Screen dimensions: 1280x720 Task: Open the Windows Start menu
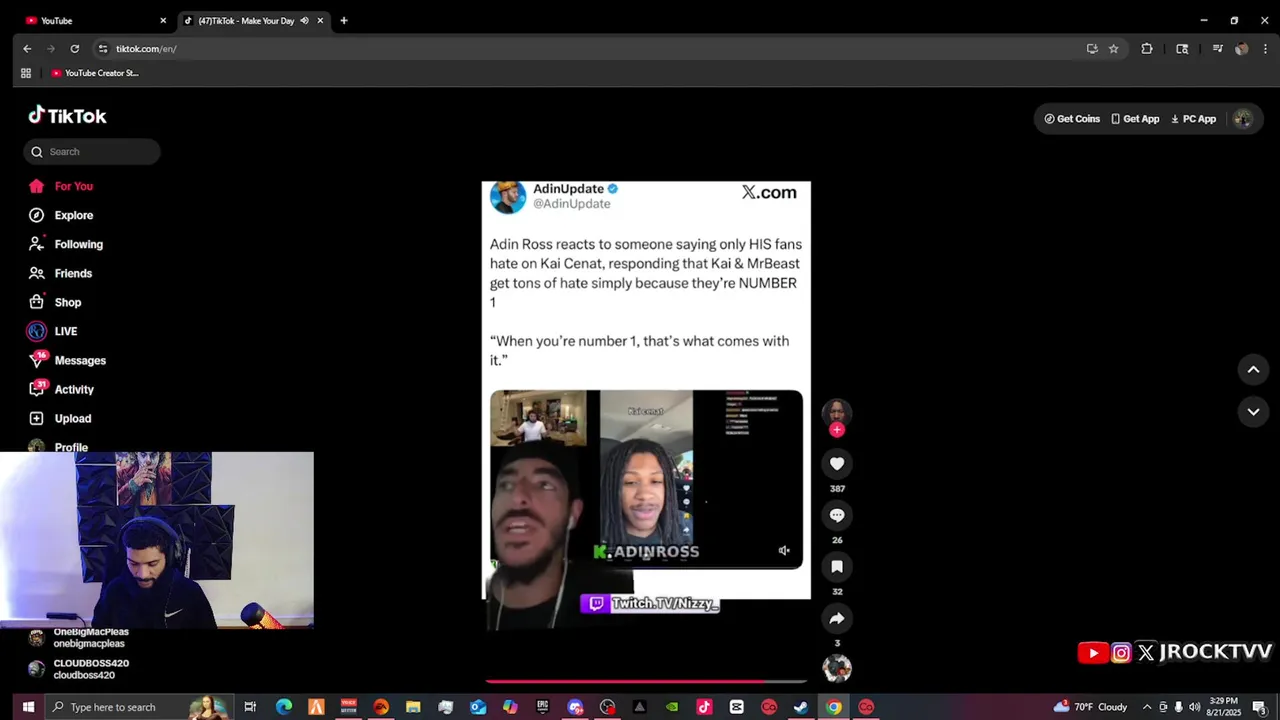(28, 707)
